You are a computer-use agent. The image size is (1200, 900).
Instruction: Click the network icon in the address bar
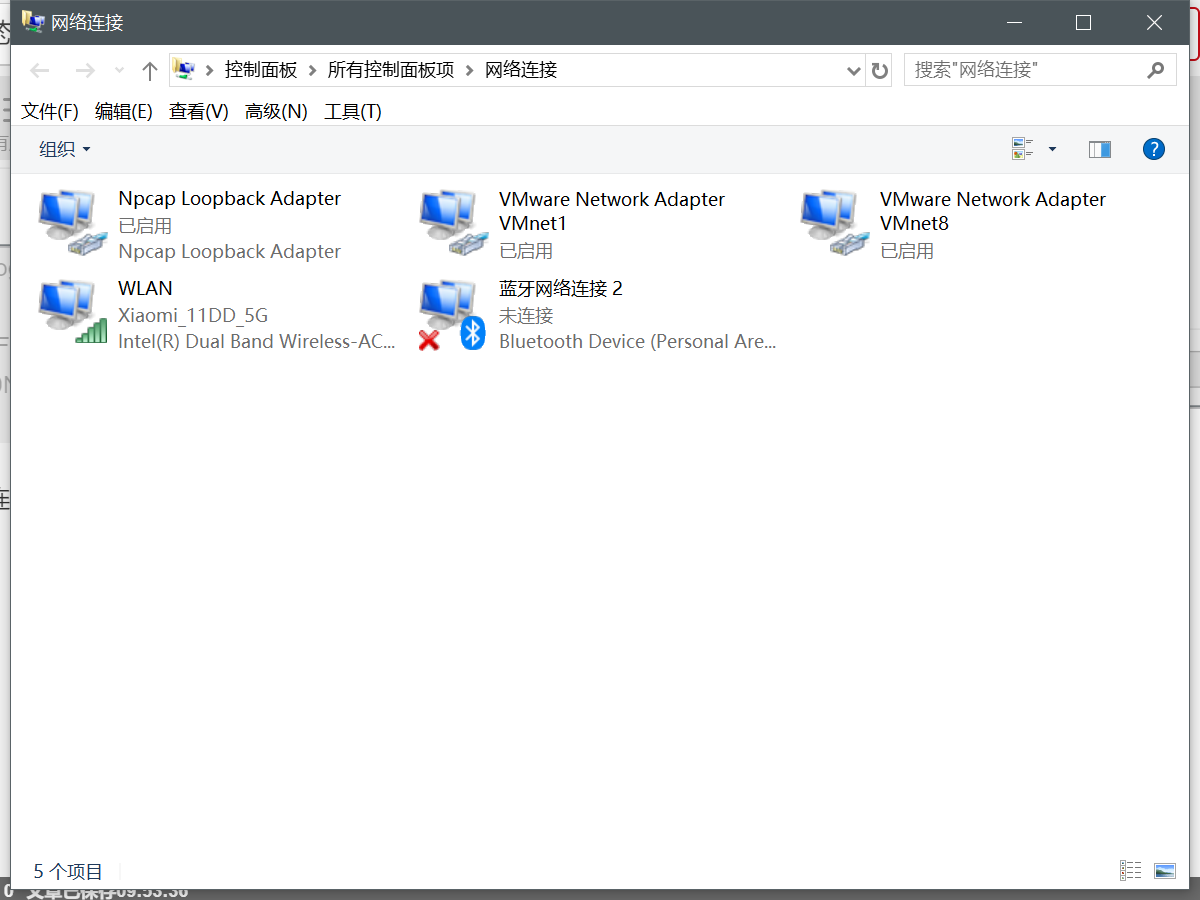184,69
